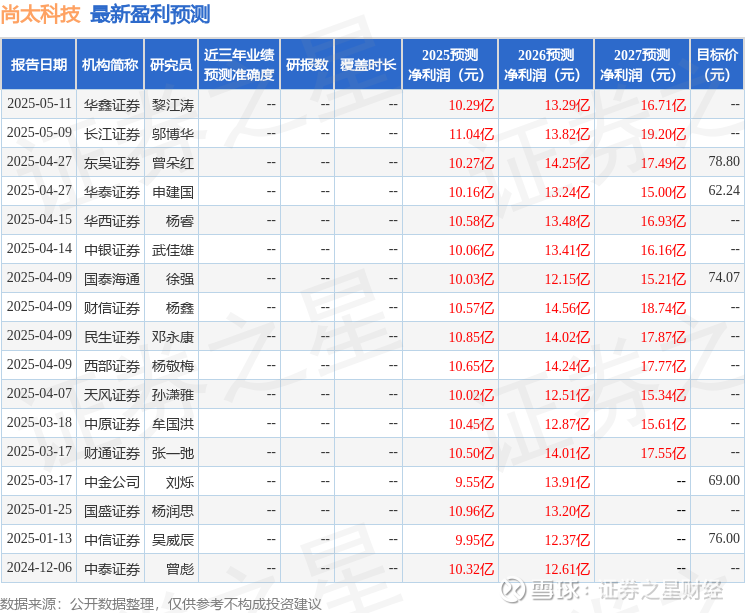
Task: Click 2027 forecast value 15.00亿
Action: [663, 192]
